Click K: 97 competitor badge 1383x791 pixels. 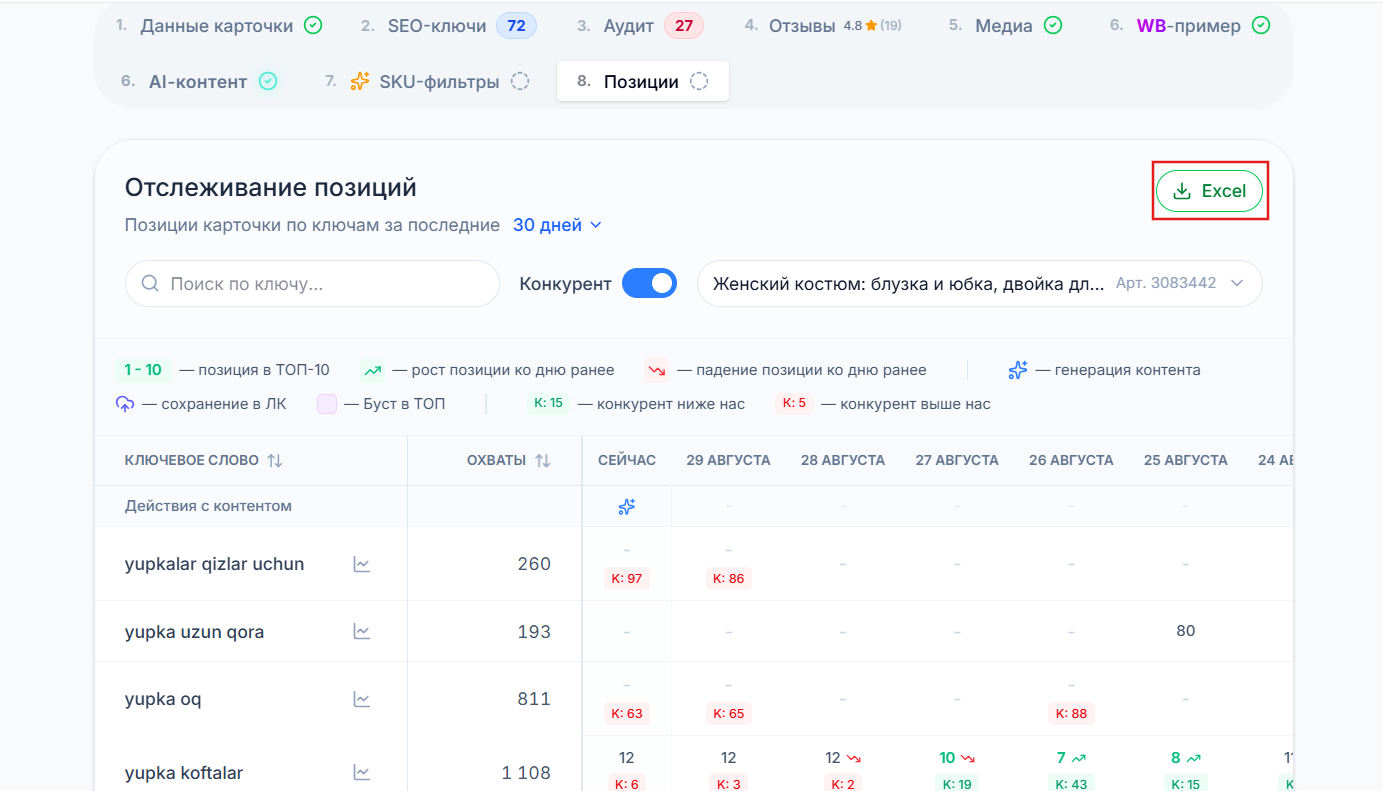click(x=627, y=578)
